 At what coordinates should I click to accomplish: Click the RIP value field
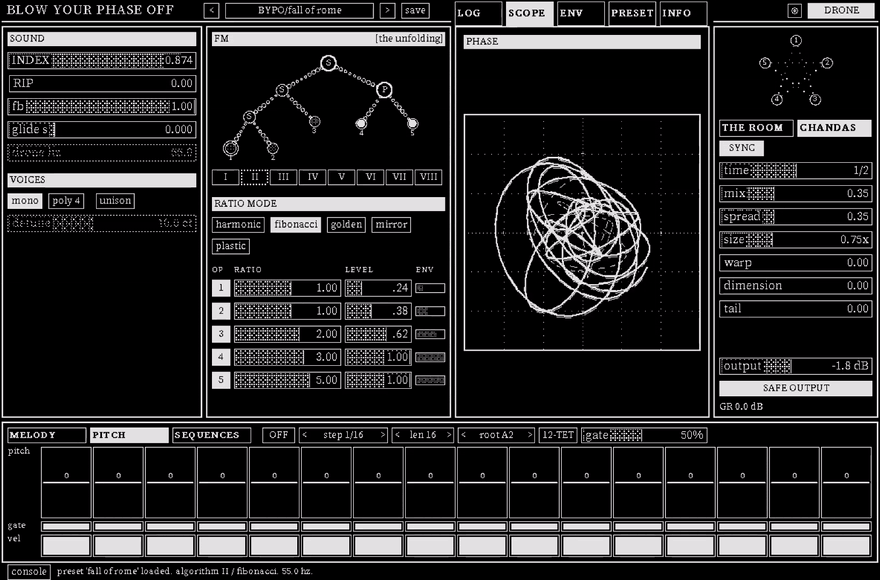click(x=102, y=83)
